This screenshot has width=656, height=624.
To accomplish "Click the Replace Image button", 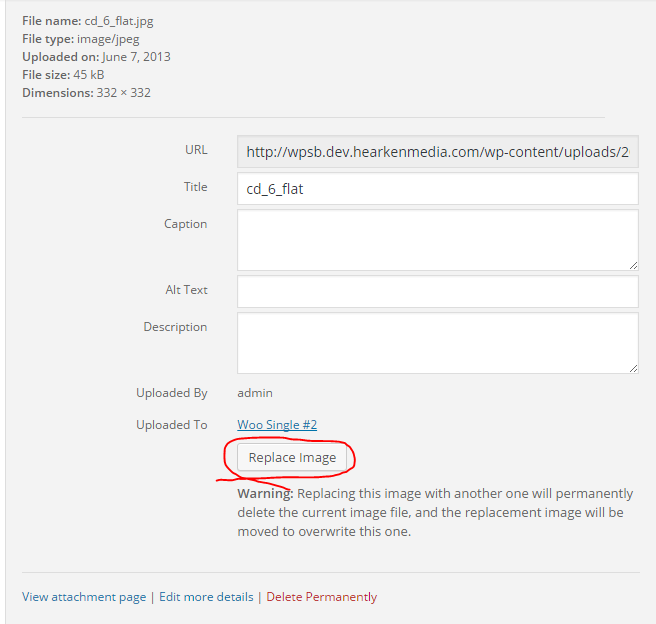I will (x=292, y=458).
